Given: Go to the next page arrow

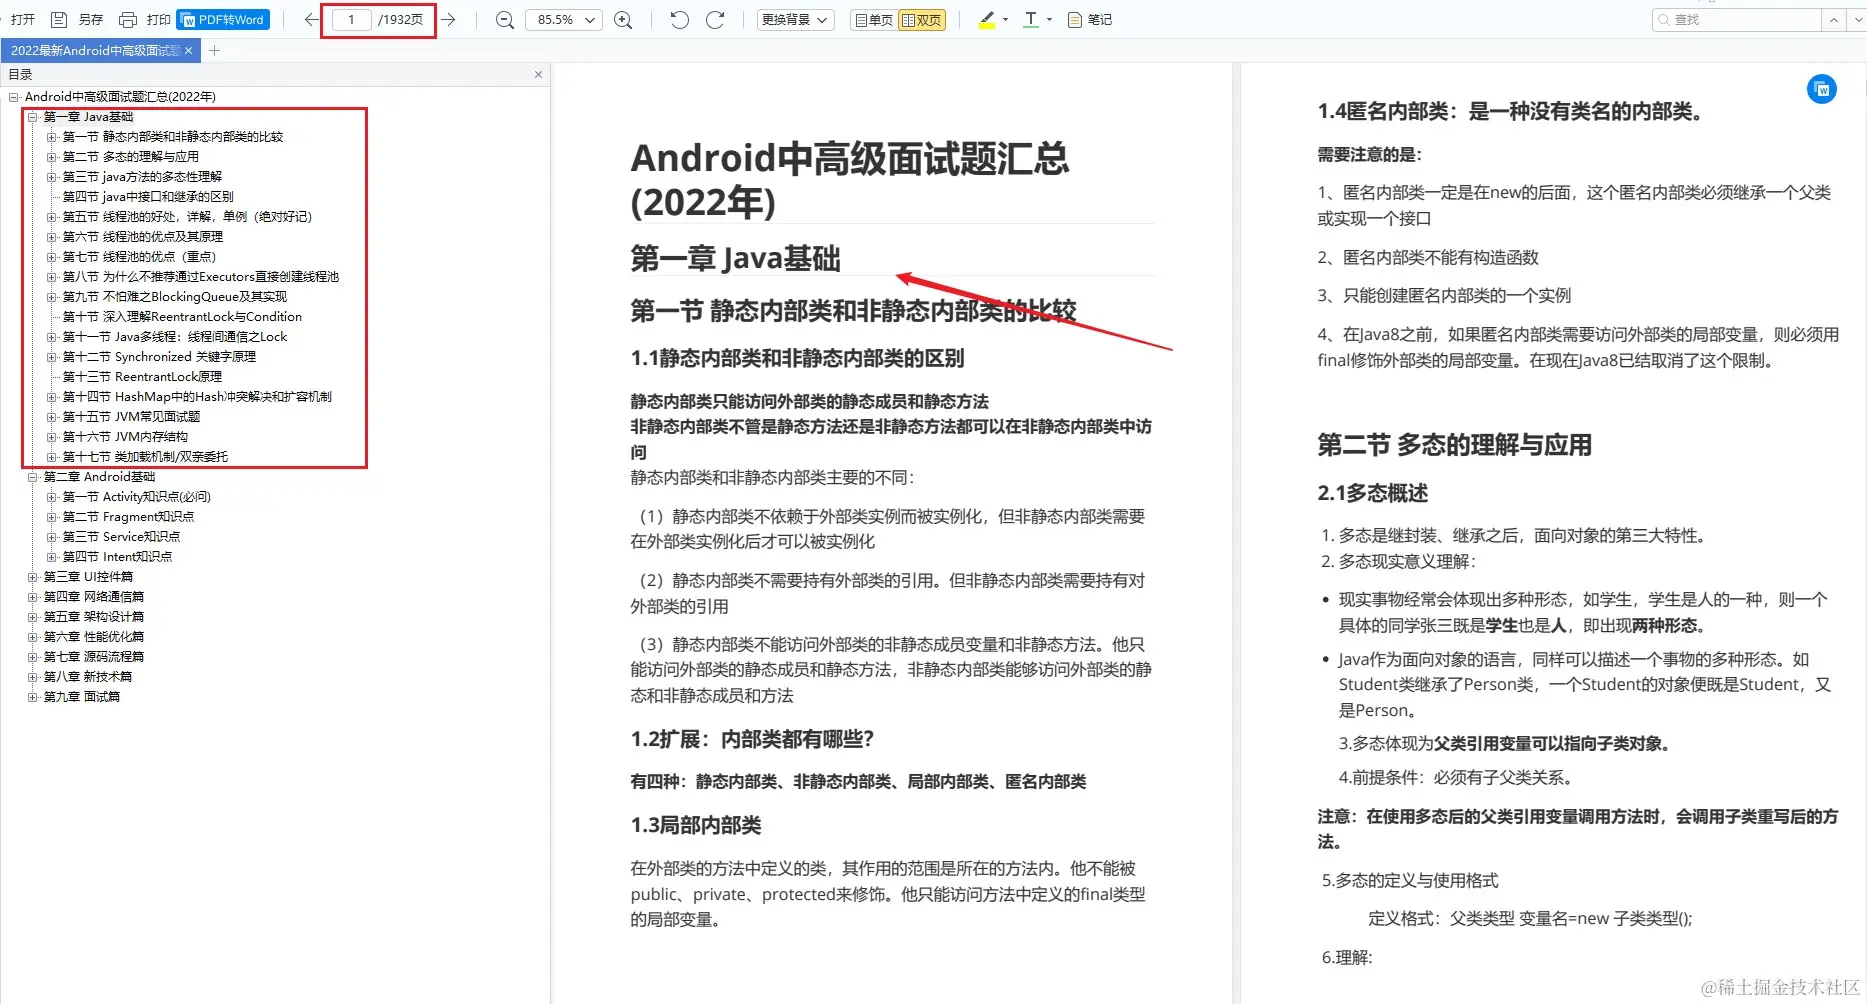Looking at the screenshot, I should [x=448, y=18].
